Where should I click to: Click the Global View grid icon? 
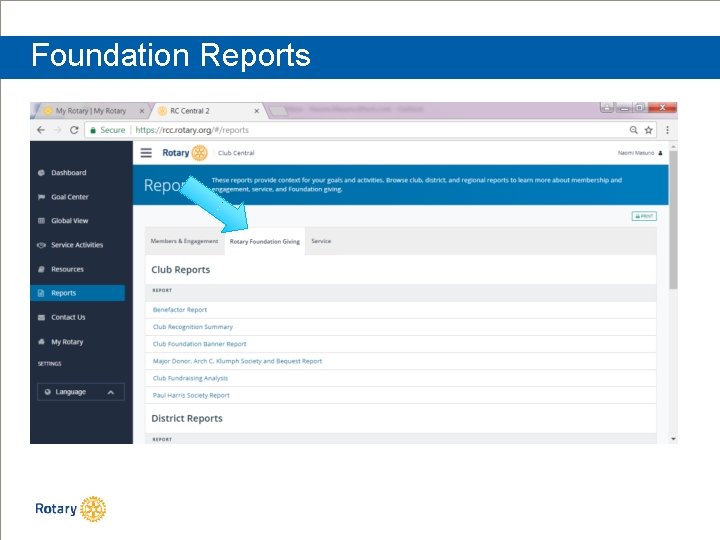[x=41, y=221]
